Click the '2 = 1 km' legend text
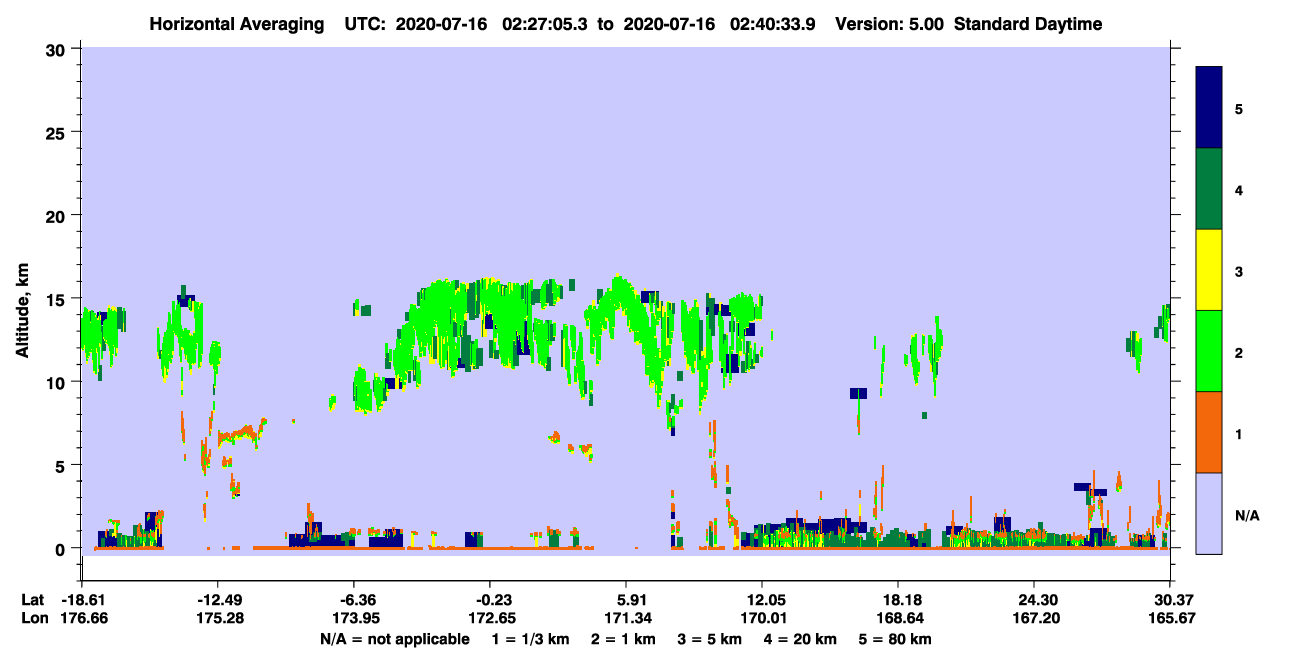Screen dimensions: 1300x667 [x=622, y=639]
